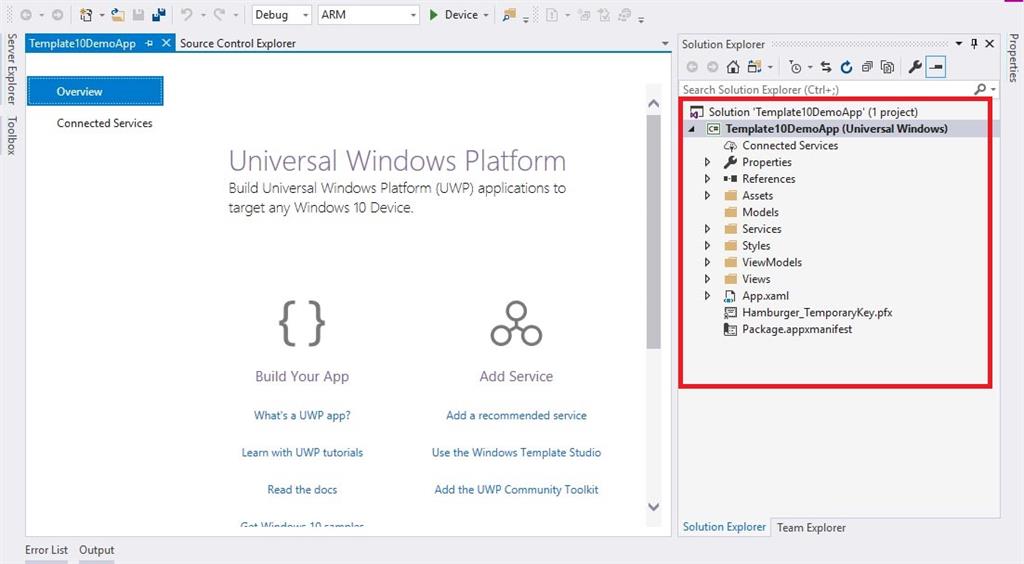Open document tab overflow dropdown arrow

(665, 44)
